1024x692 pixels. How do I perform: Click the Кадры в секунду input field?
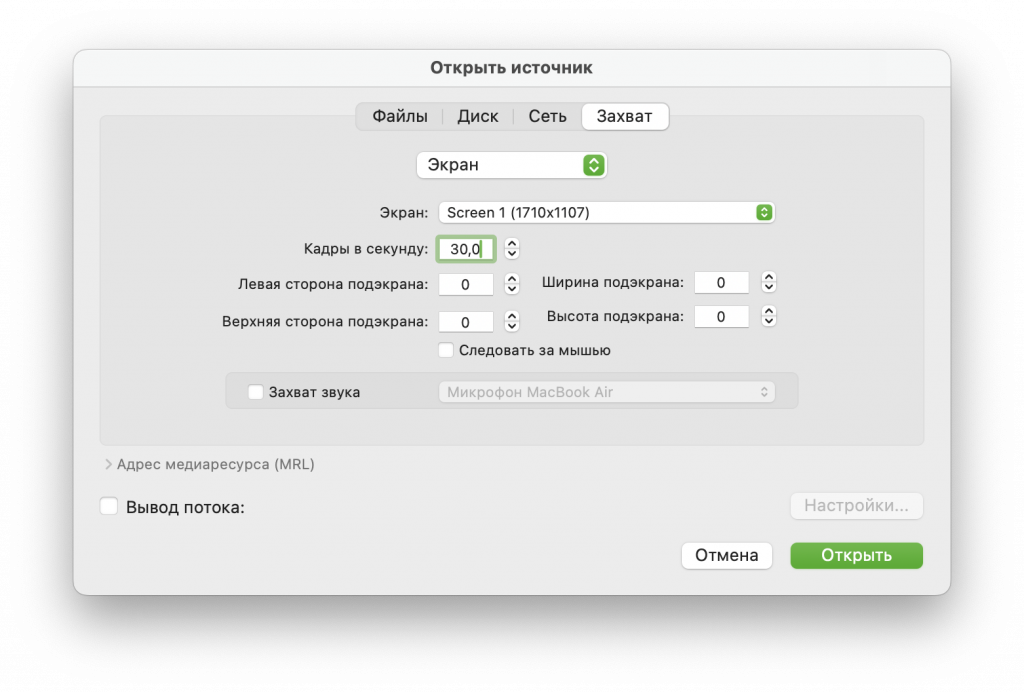click(465, 248)
